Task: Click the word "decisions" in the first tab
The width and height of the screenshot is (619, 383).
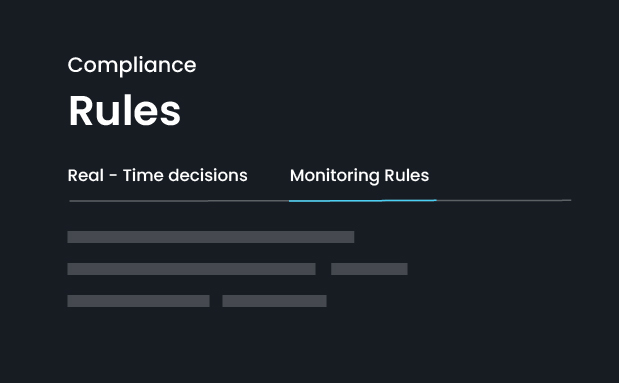Action: (208, 175)
